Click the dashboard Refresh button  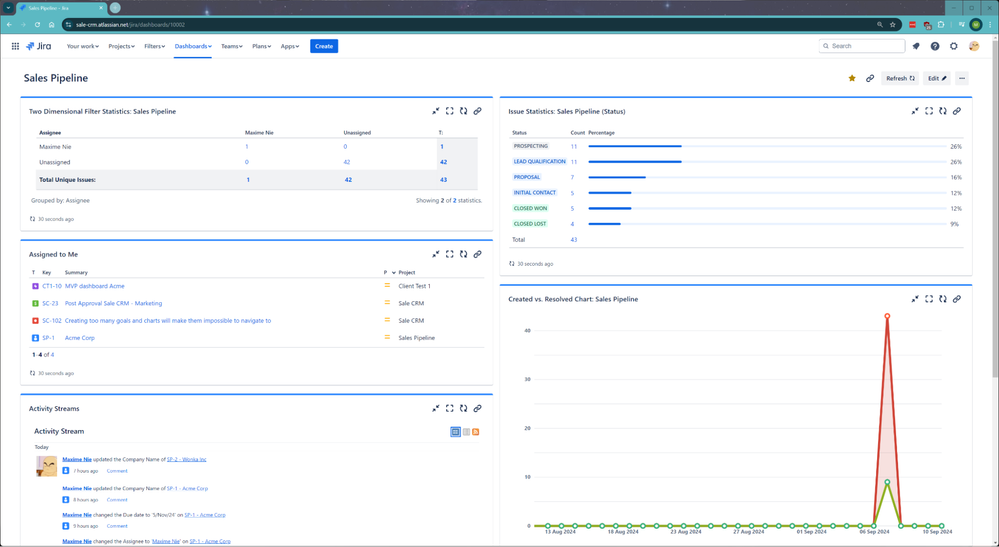pos(900,78)
